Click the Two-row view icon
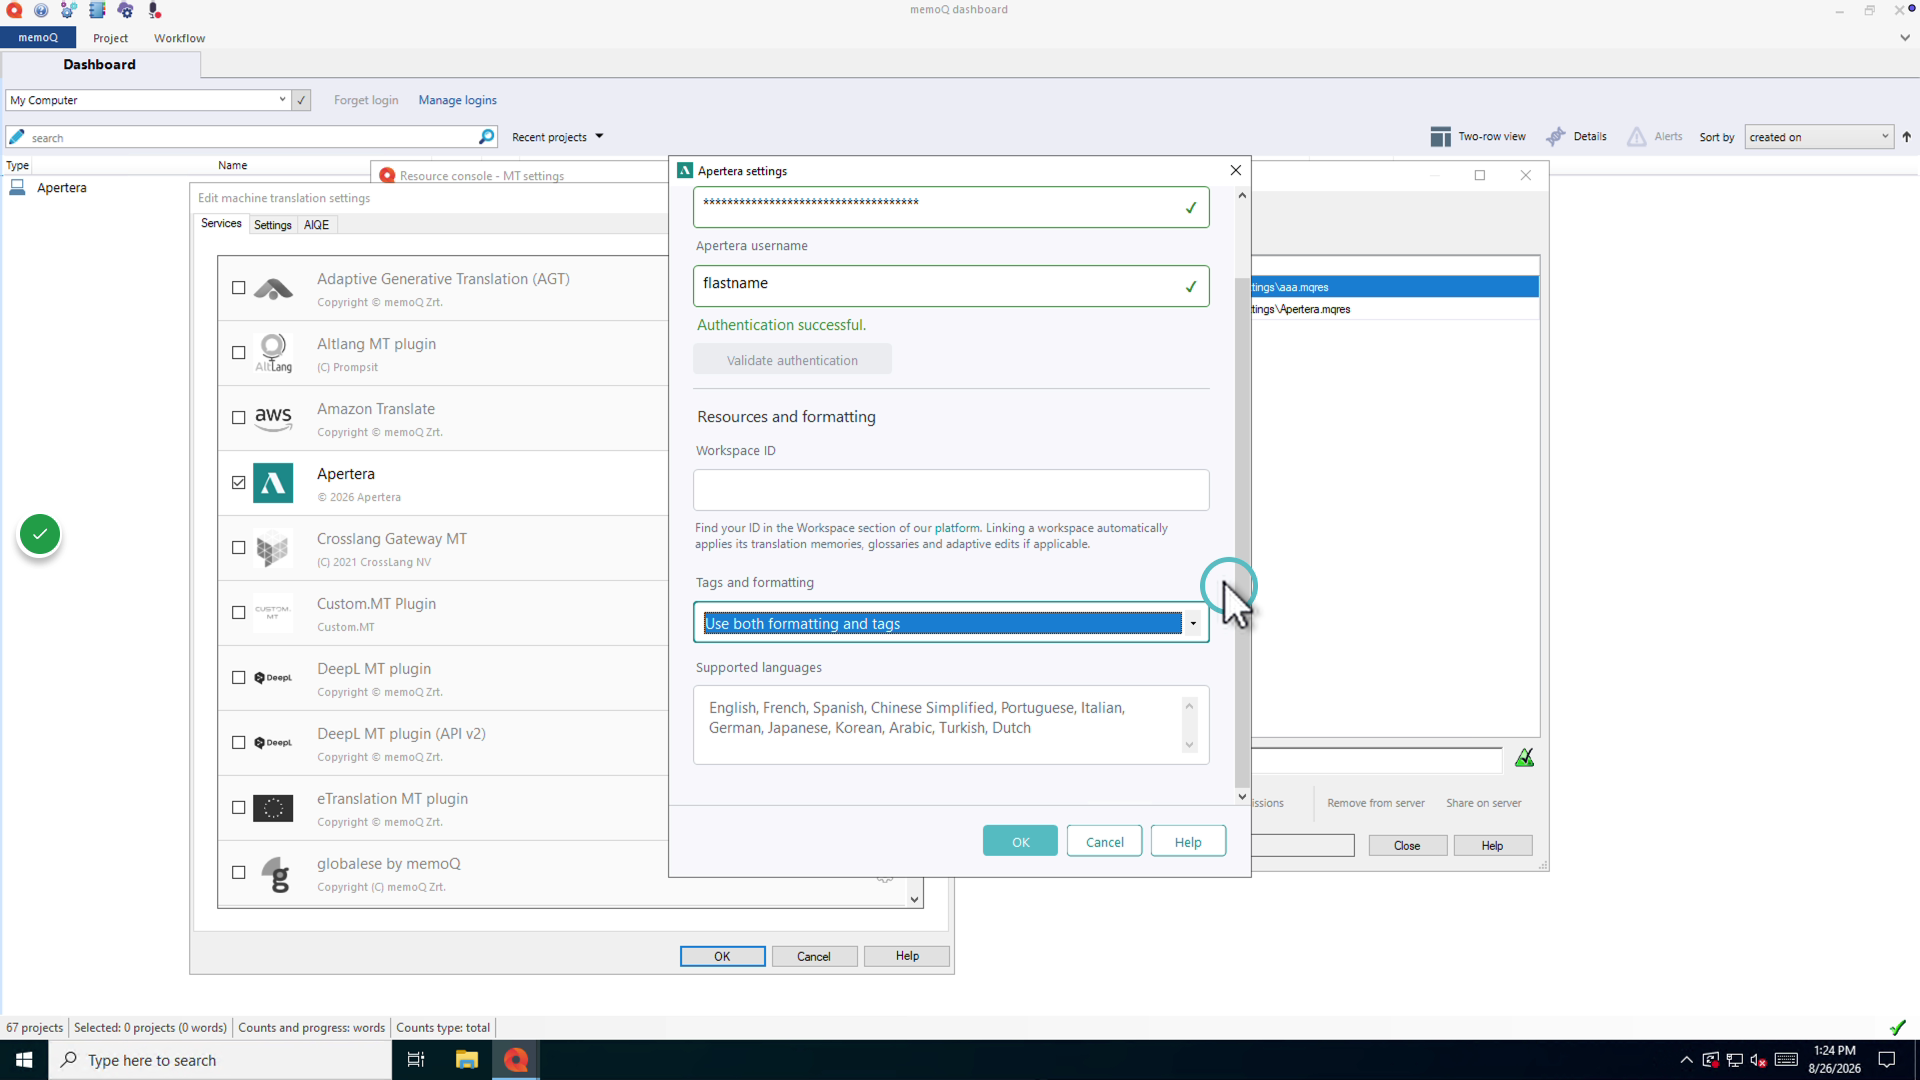This screenshot has height=1080, width=1920. click(1440, 137)
